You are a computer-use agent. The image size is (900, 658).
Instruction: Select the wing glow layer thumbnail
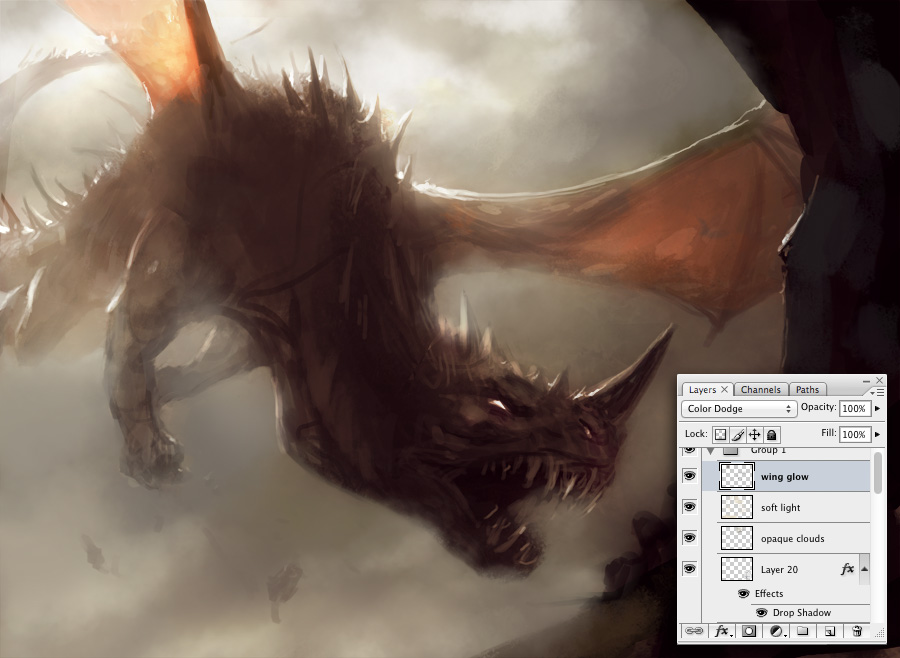coord(737,476)
